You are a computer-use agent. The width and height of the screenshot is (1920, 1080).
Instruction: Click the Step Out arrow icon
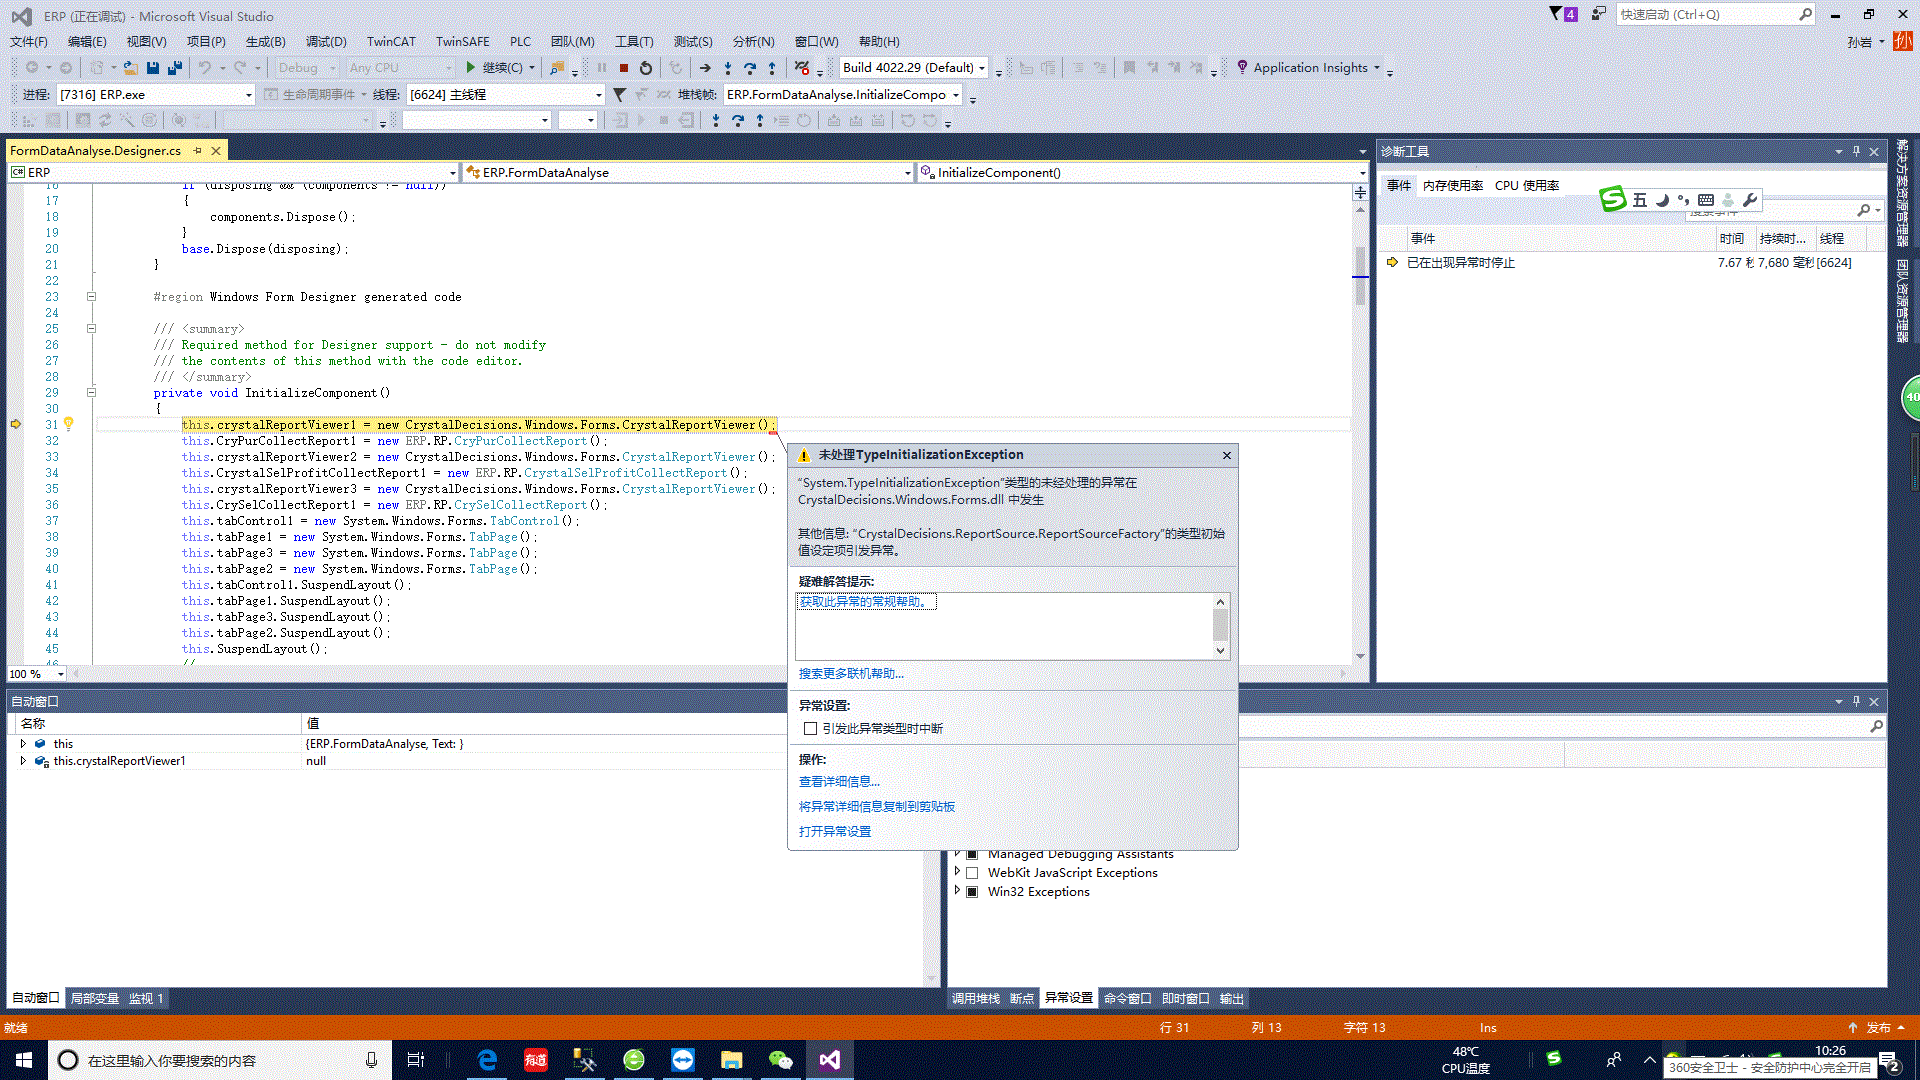click(772, 68)
